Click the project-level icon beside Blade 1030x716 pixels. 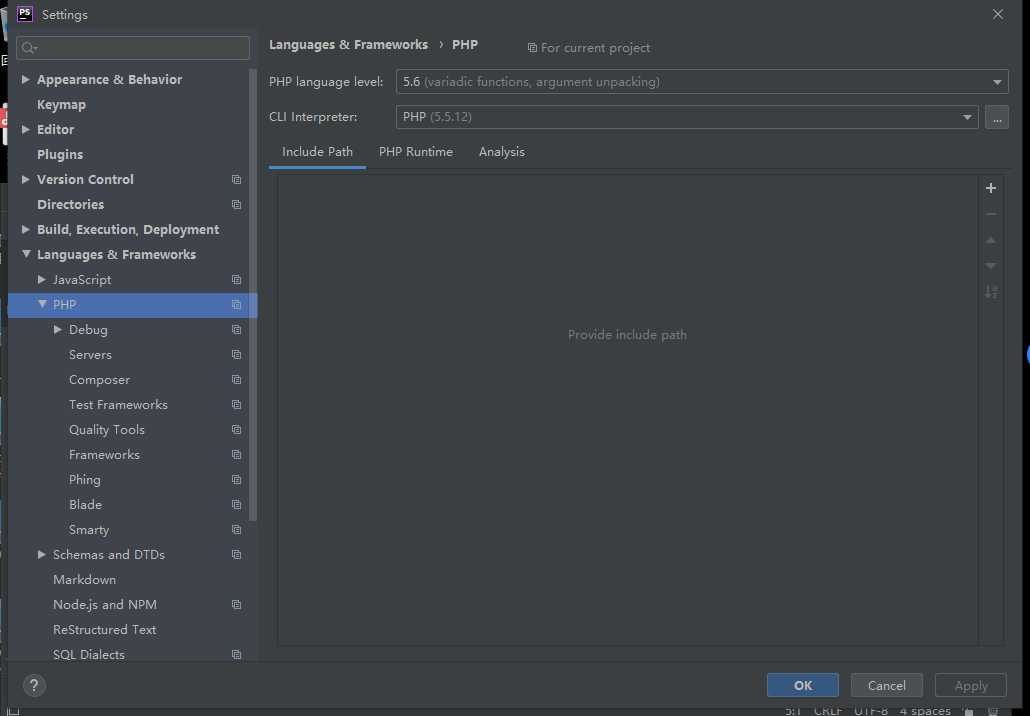pos(236,504)
